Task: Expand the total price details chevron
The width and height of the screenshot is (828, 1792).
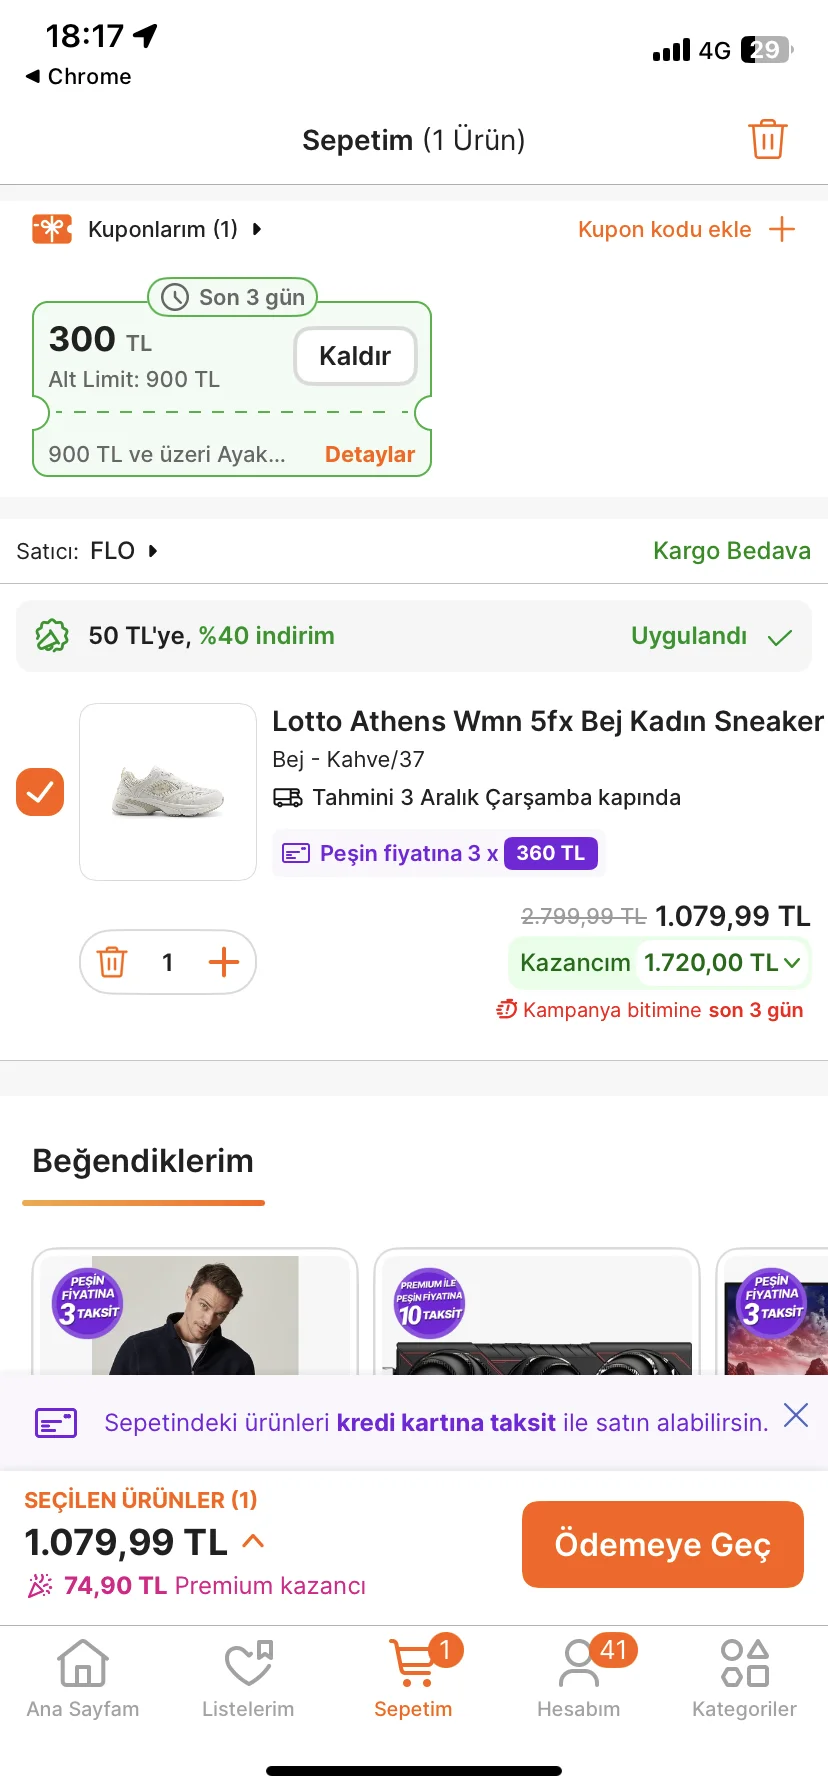Action: tap(253, 1541)
